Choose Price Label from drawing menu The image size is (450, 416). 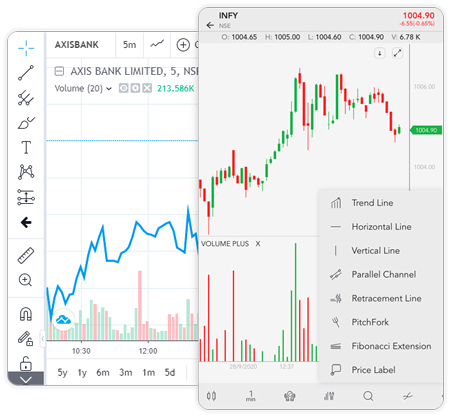coord(381,370)
